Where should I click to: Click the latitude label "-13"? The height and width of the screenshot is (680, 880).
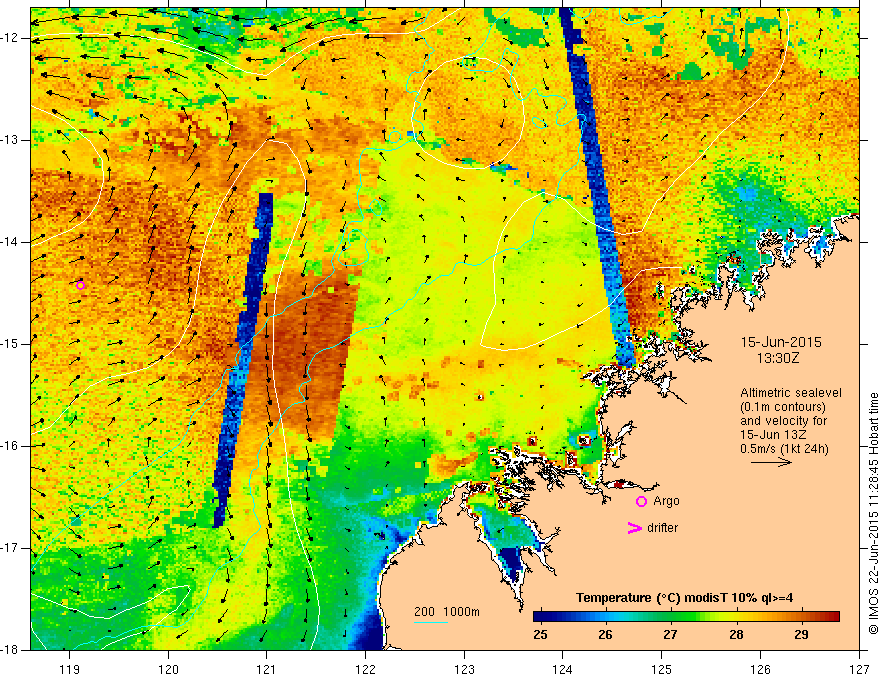click(x=10, y=140)
